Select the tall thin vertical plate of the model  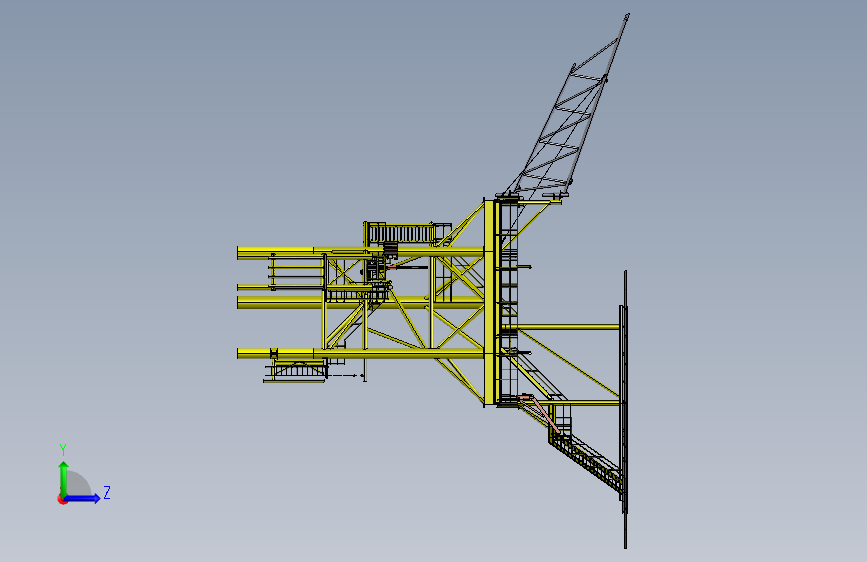pyautogui.click(x=625, y=409)
